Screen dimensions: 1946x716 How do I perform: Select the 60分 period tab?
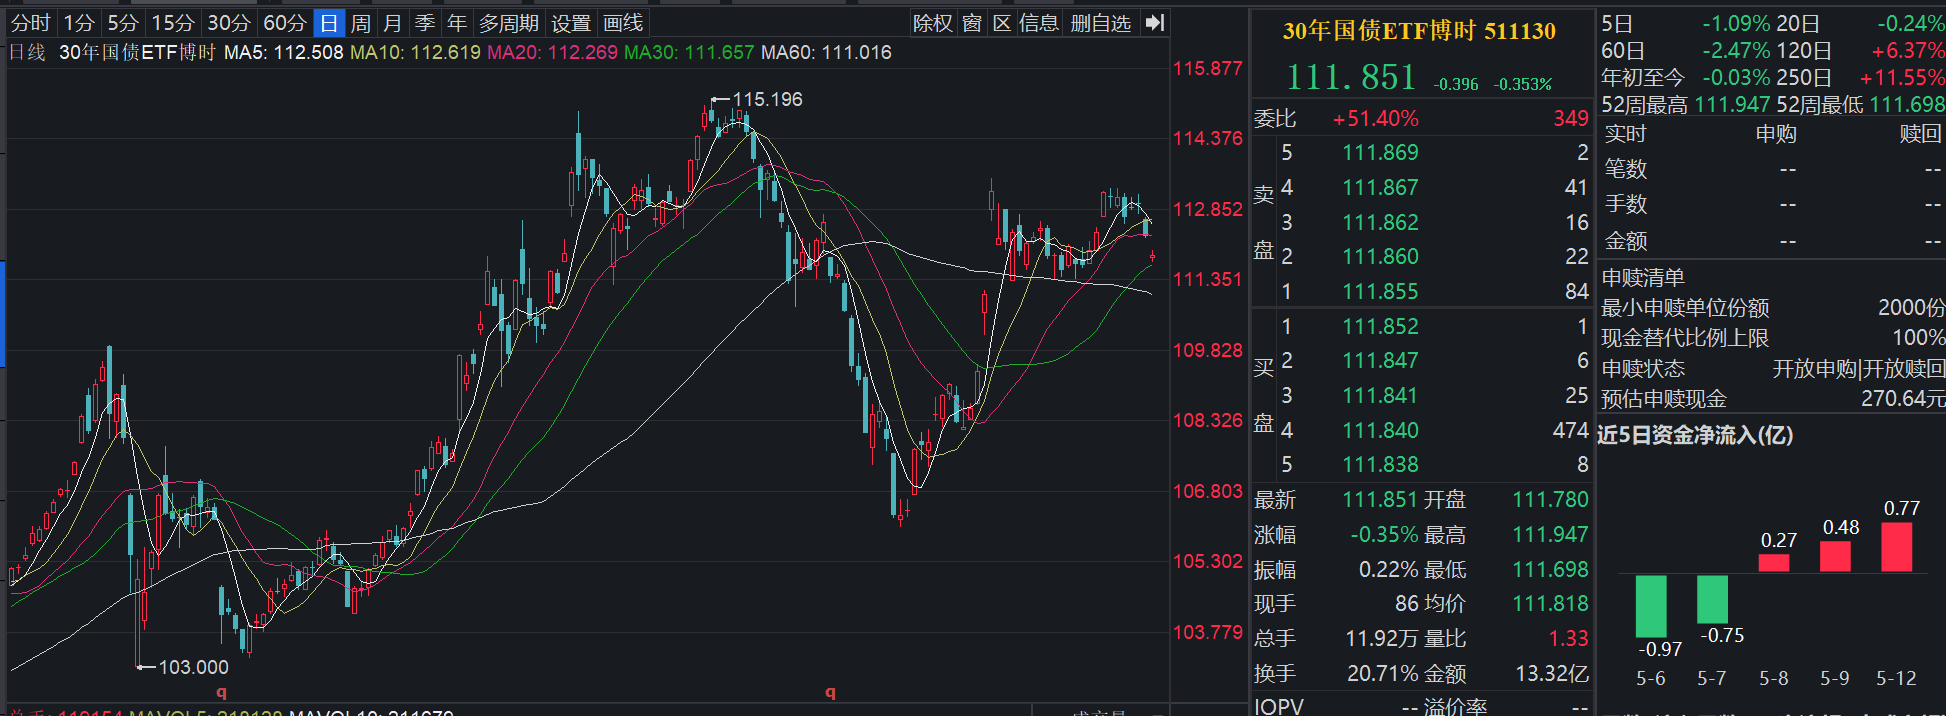(284, 23)
